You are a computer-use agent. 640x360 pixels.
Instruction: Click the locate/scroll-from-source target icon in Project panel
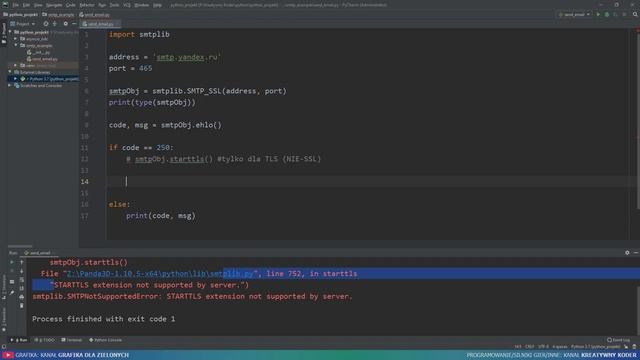[46, 24]
